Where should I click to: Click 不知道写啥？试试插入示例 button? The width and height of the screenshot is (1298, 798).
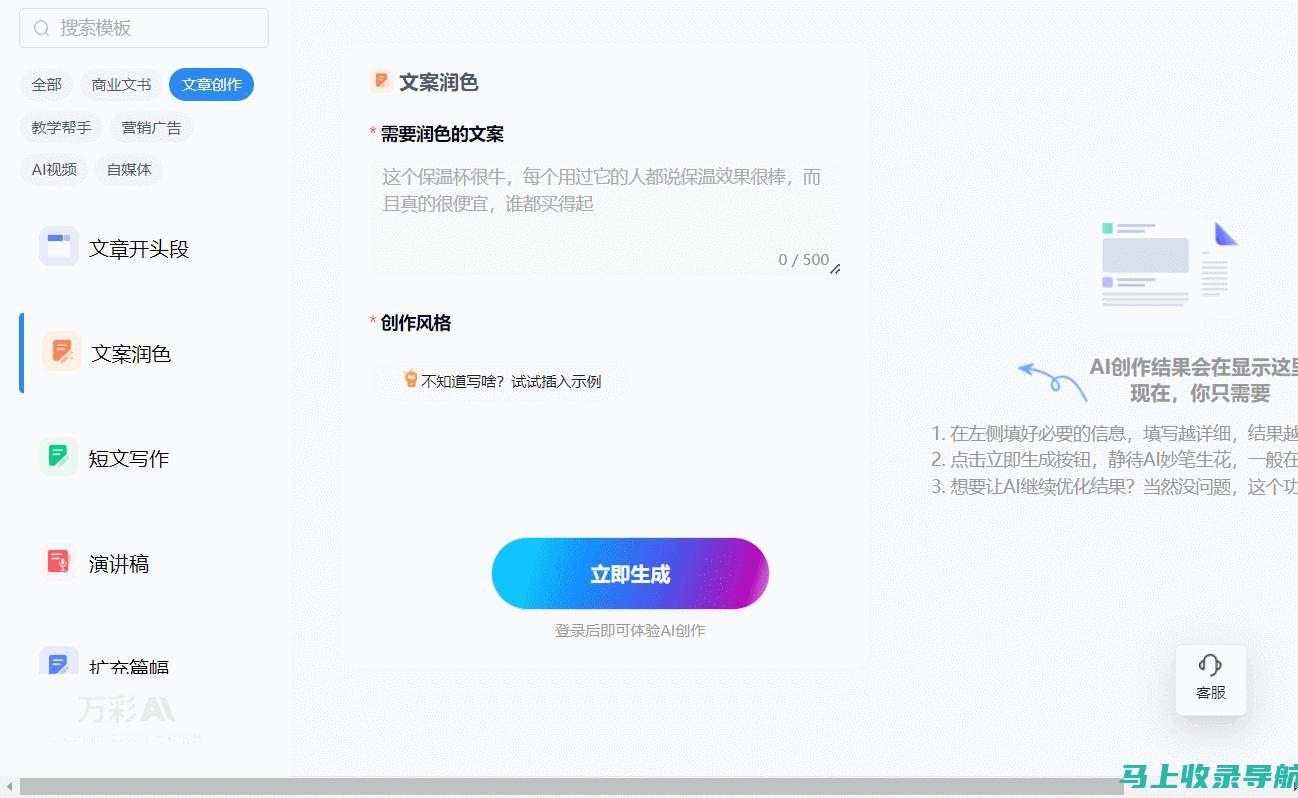coord(501,381)
